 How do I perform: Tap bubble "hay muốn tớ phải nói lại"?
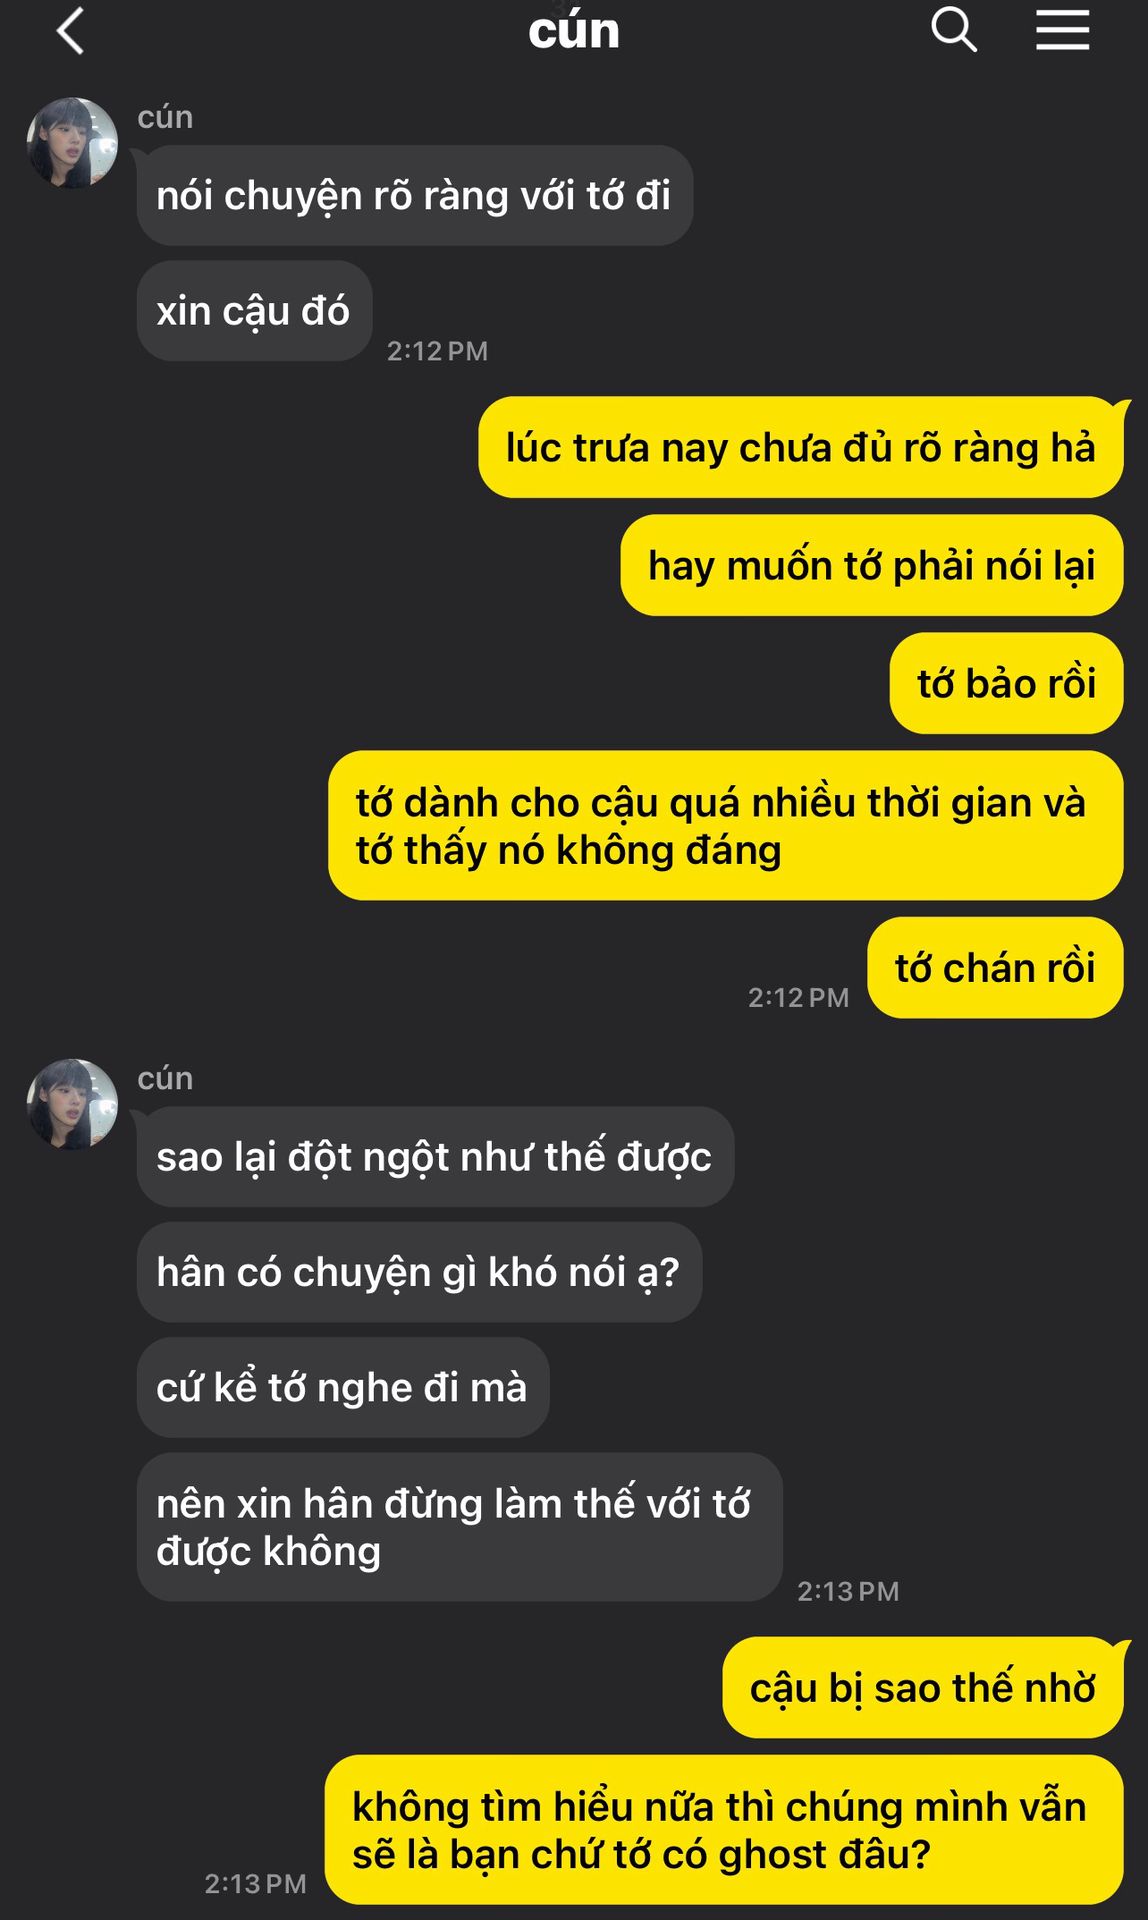872,565
